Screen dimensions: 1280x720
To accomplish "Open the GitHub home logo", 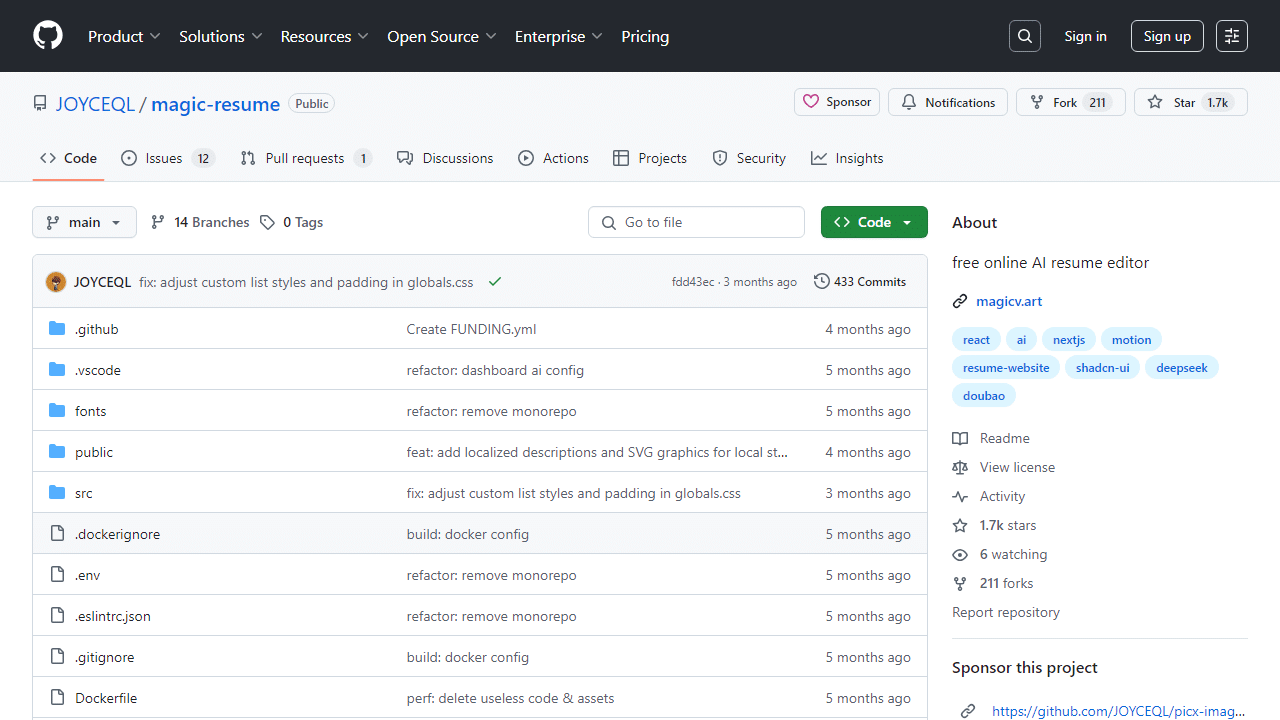I will point(48,36).
